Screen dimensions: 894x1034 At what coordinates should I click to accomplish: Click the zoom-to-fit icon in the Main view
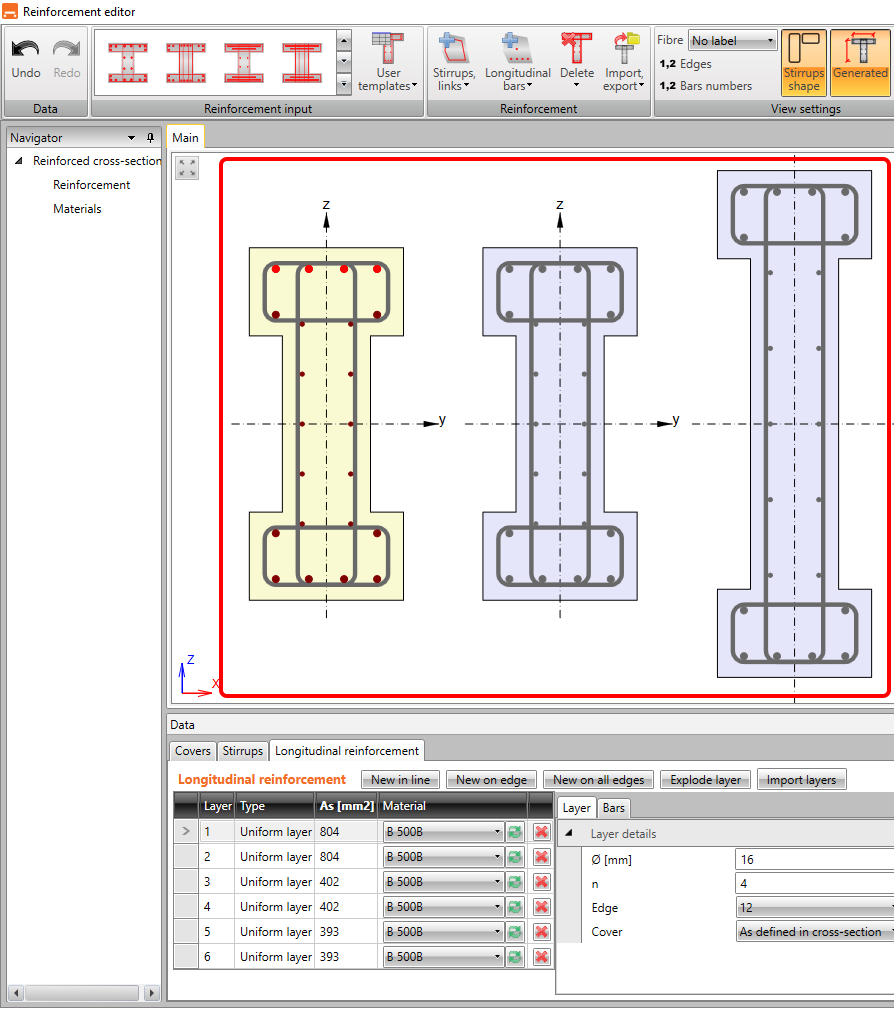(x=187, y=168)
